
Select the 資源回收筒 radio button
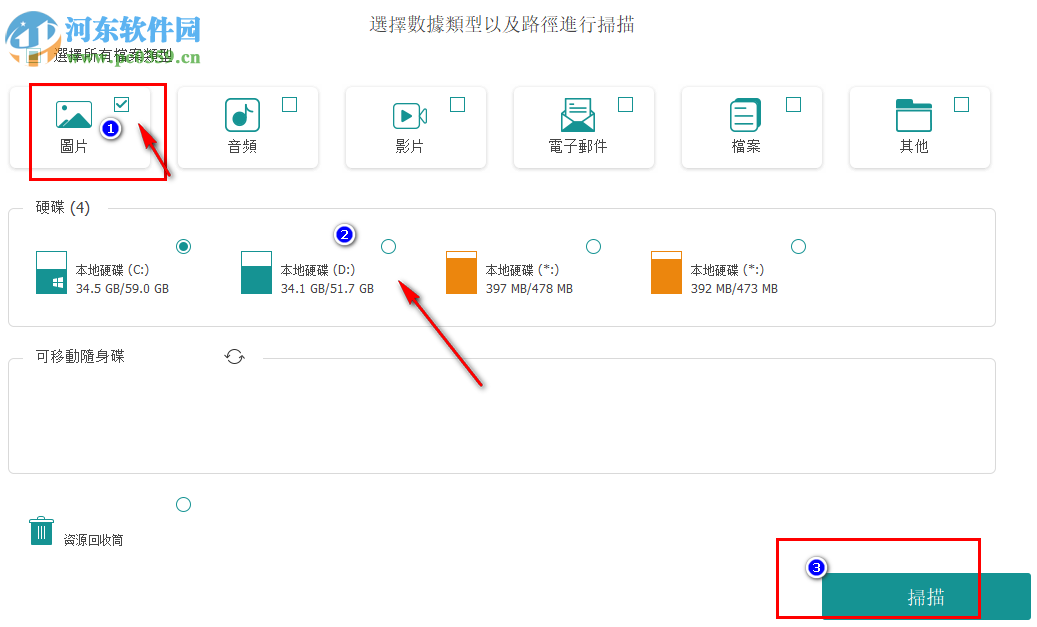183,504
